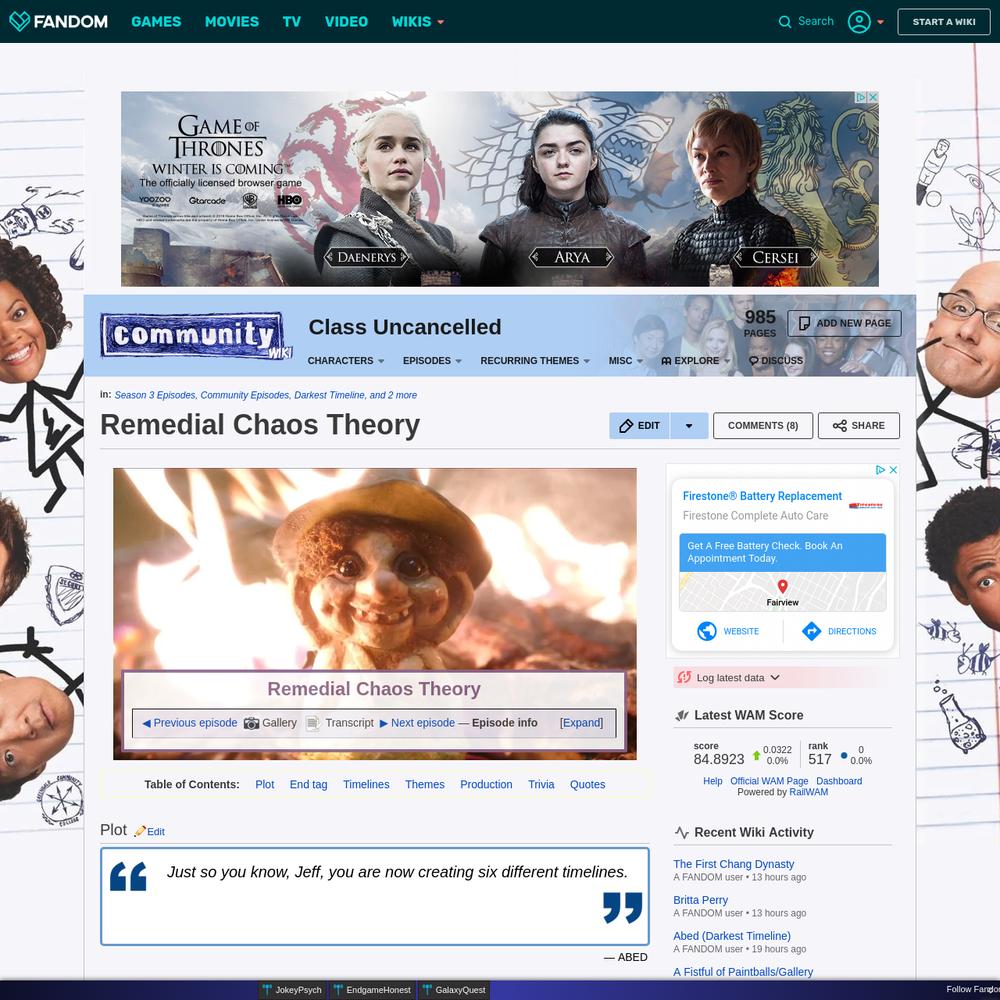Click the Discuss speech bubble icon
Image resolution: width=1000 pixels, height=1000 pixels.
point(753,361)
